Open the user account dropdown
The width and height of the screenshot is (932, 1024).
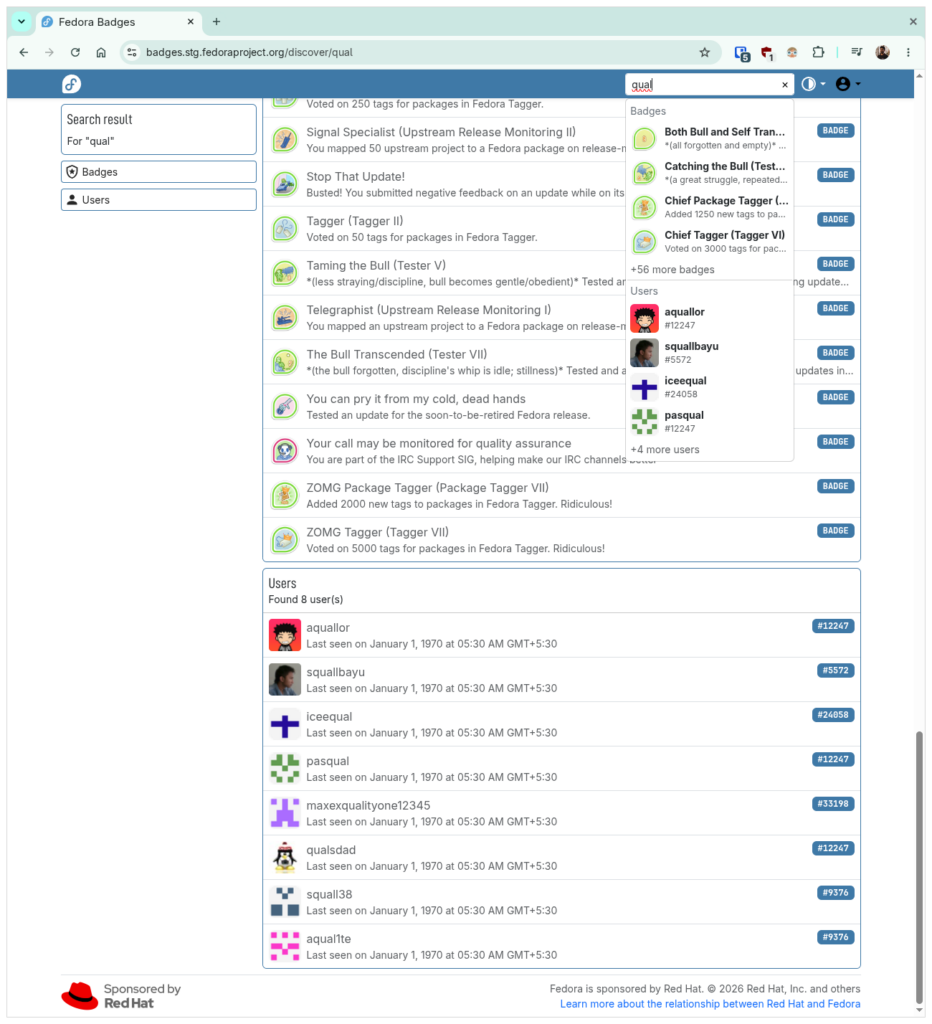848,84
